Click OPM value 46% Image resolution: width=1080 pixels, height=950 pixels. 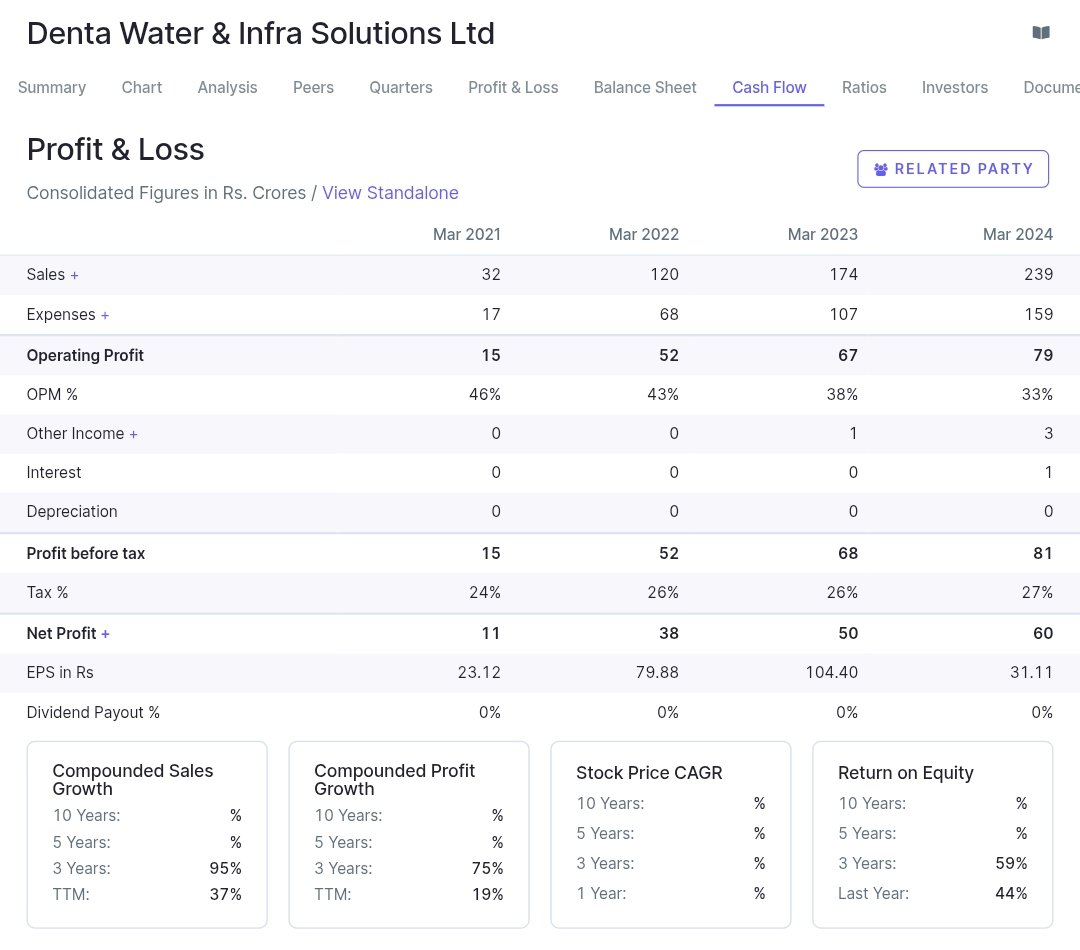pyautogui.click(x=484, y=395)
